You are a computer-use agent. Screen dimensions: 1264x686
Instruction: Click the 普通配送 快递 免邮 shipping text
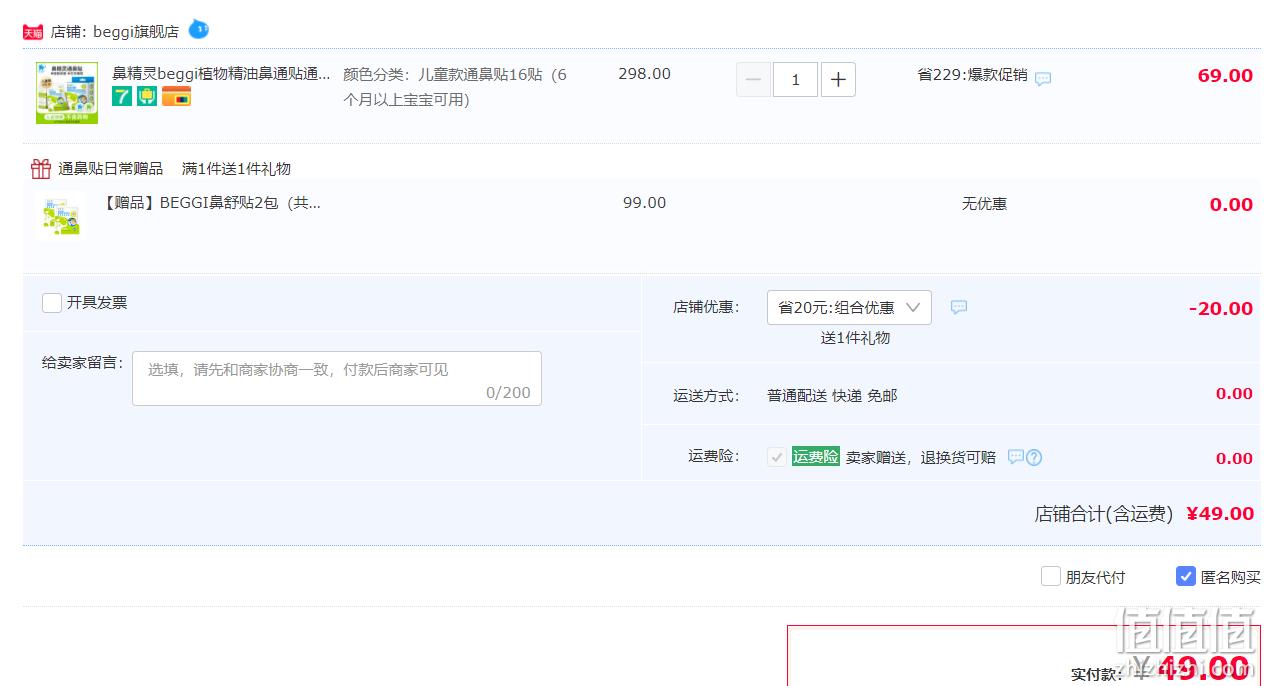tap(832, 396)
